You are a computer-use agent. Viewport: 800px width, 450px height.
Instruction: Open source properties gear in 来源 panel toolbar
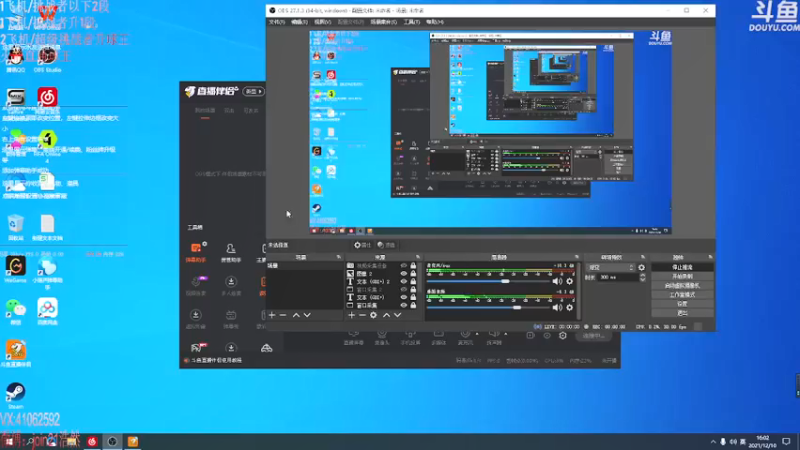[373, 315]
